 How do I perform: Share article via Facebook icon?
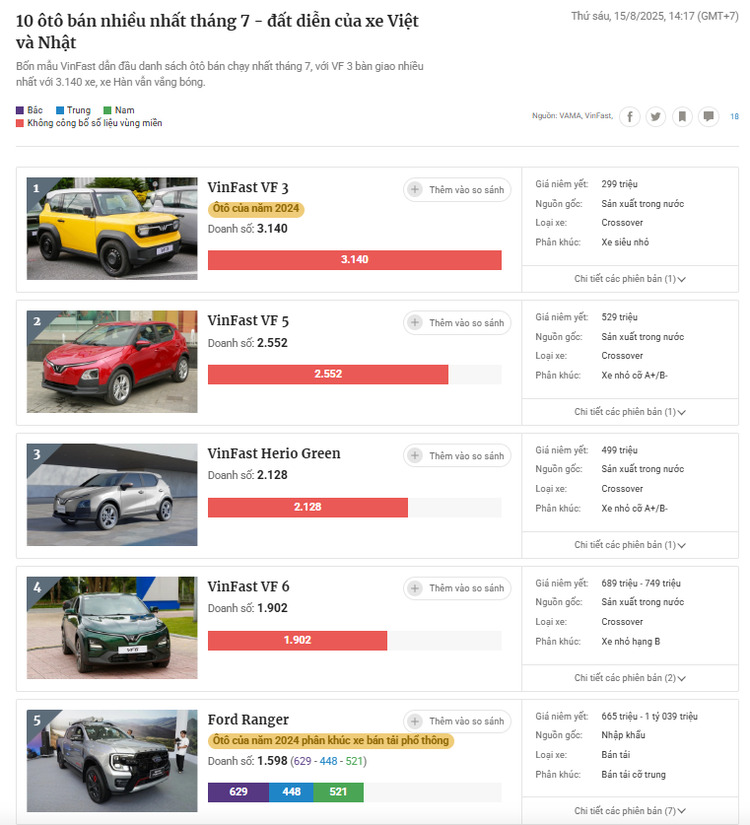629,116
